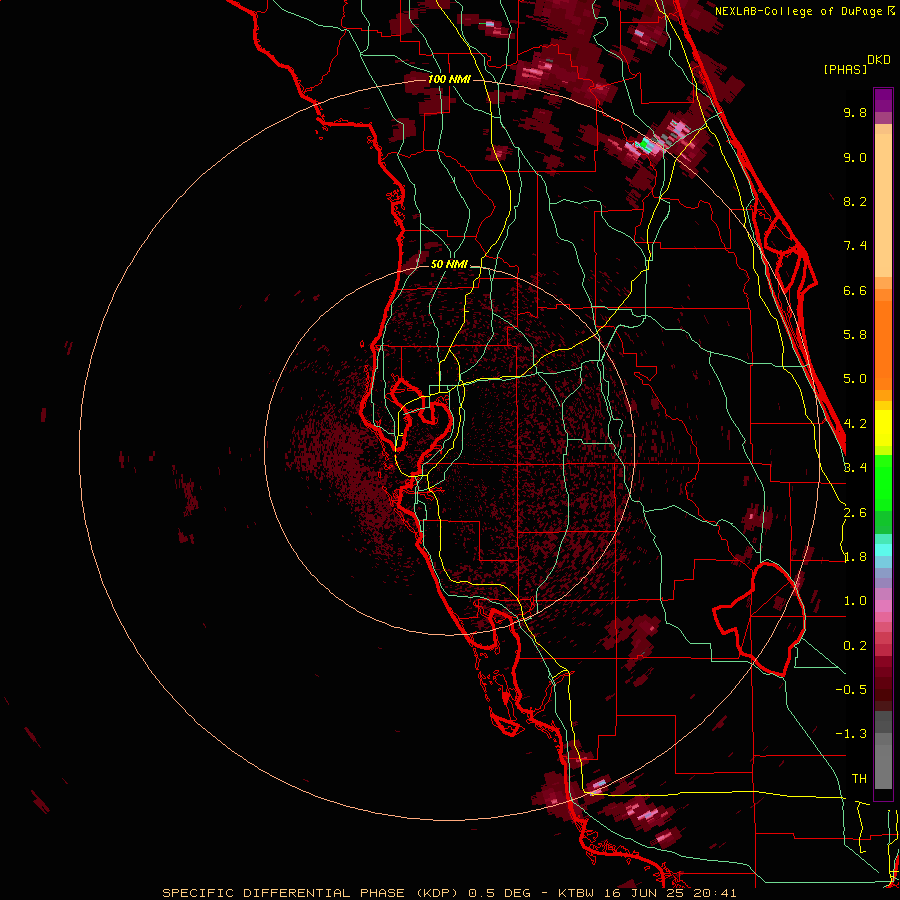Image resolution: width=900 pixels, height=900 pixels.
Task: Select the 5.8 scale value
Action: [855, 335]
